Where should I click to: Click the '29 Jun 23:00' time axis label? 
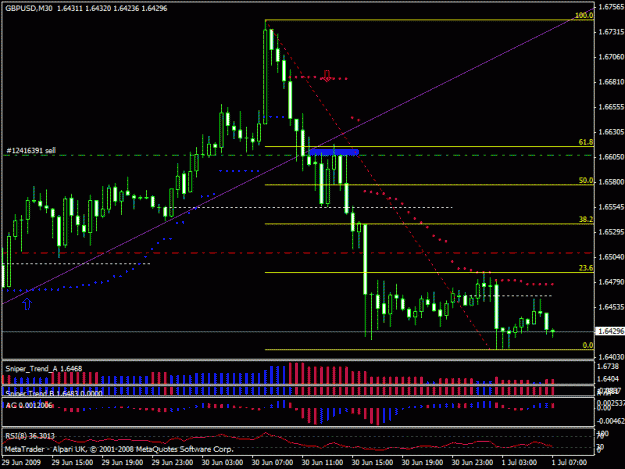click(172, 463)
